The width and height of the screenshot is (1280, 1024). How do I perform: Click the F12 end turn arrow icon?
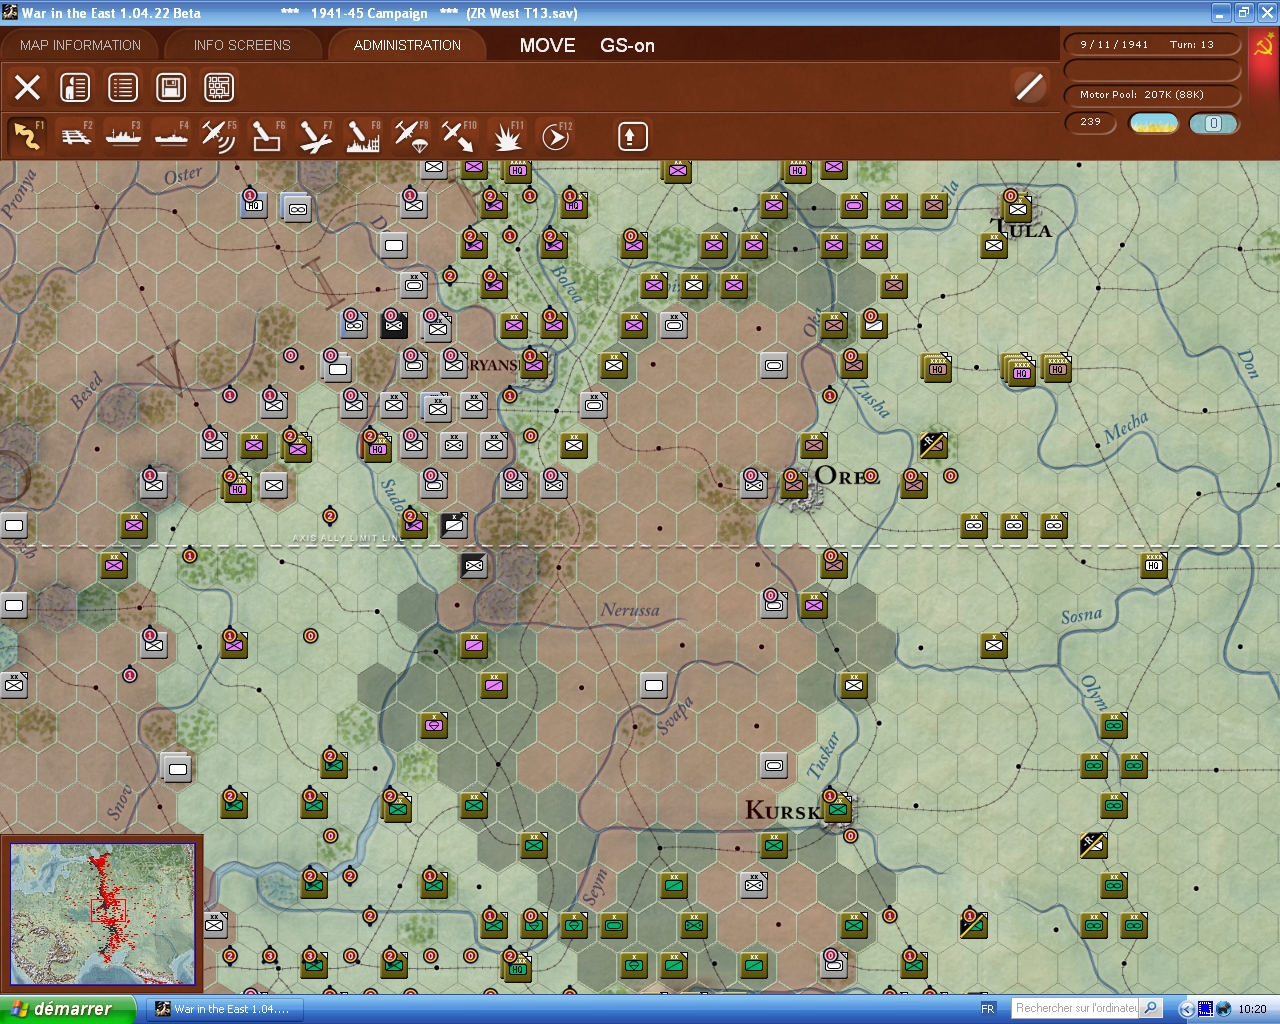[555, 136]
